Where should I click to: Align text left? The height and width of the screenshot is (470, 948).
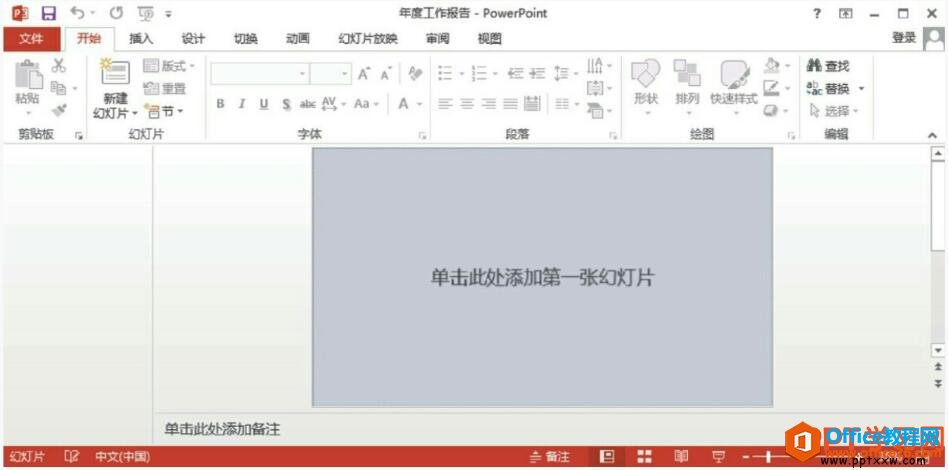tap(445, 104)
